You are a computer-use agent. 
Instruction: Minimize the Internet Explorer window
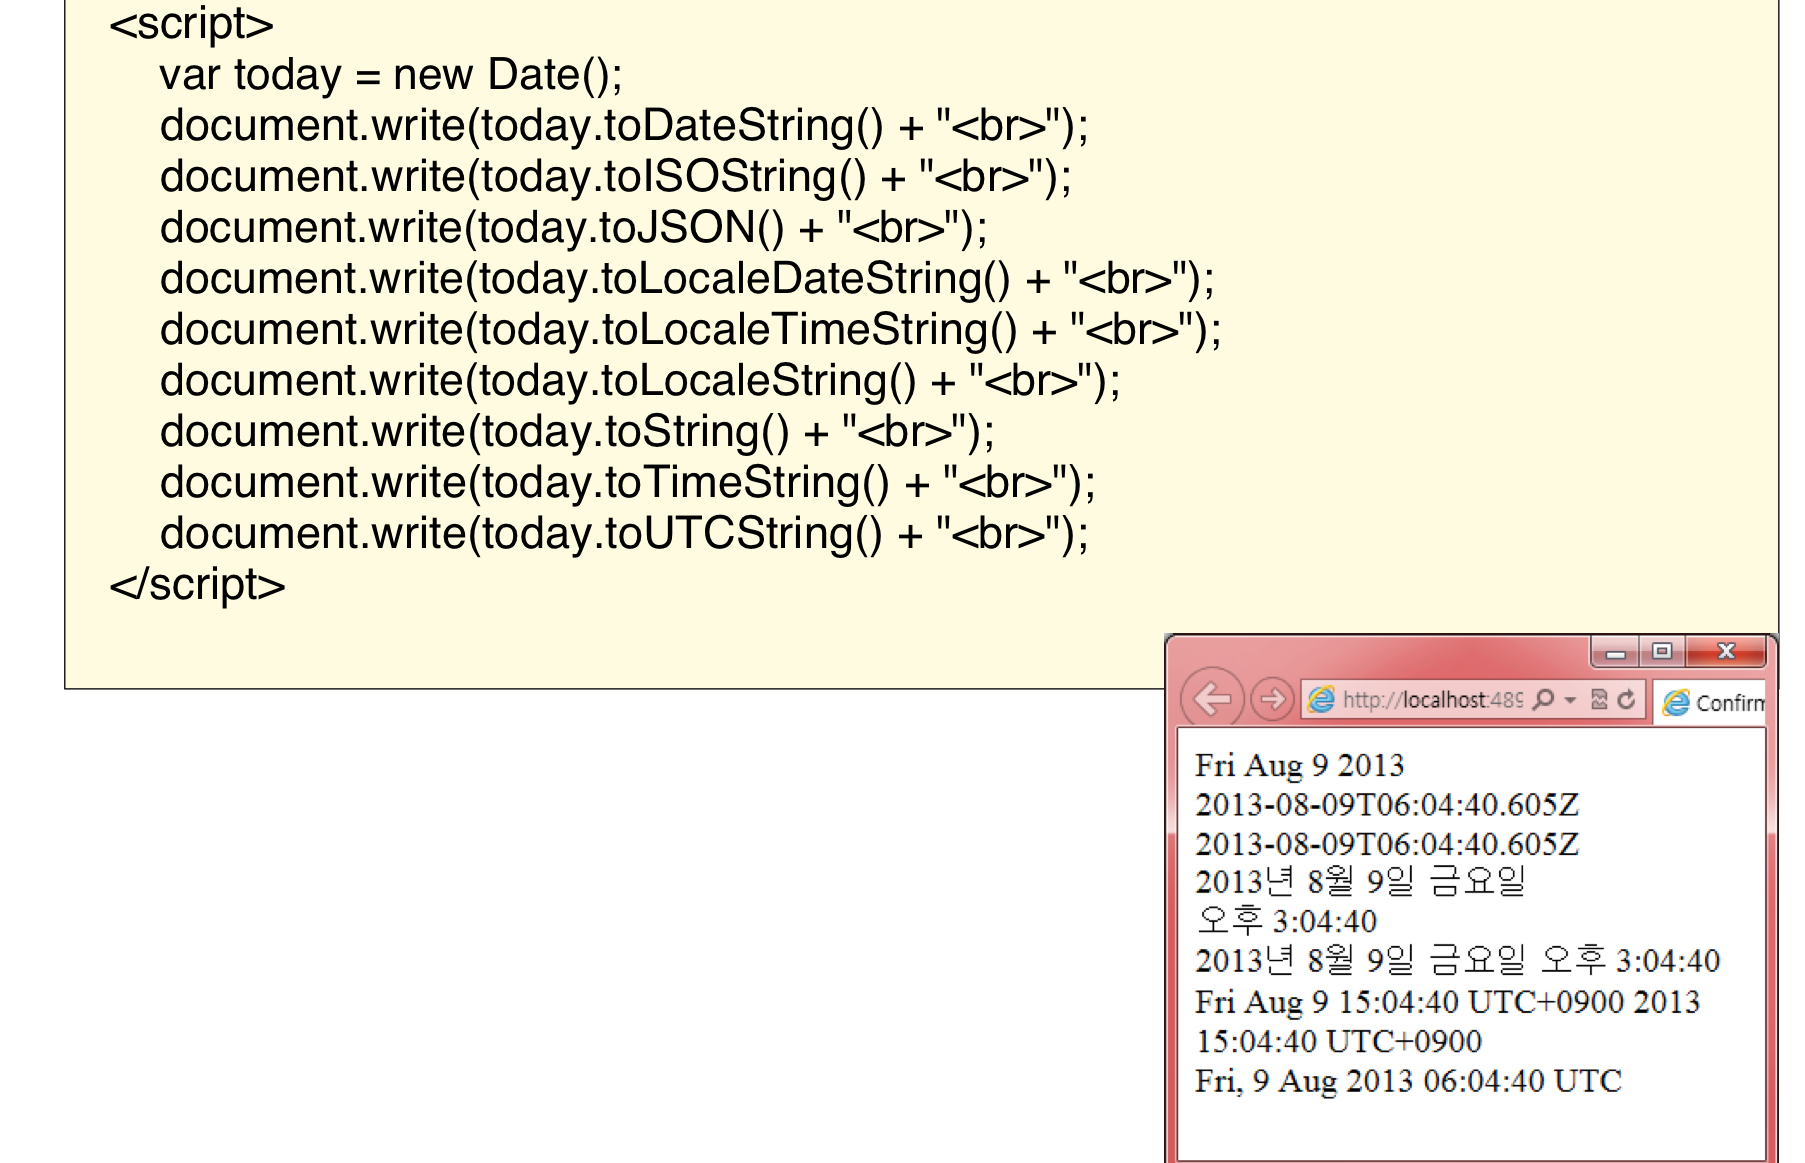1615,653
